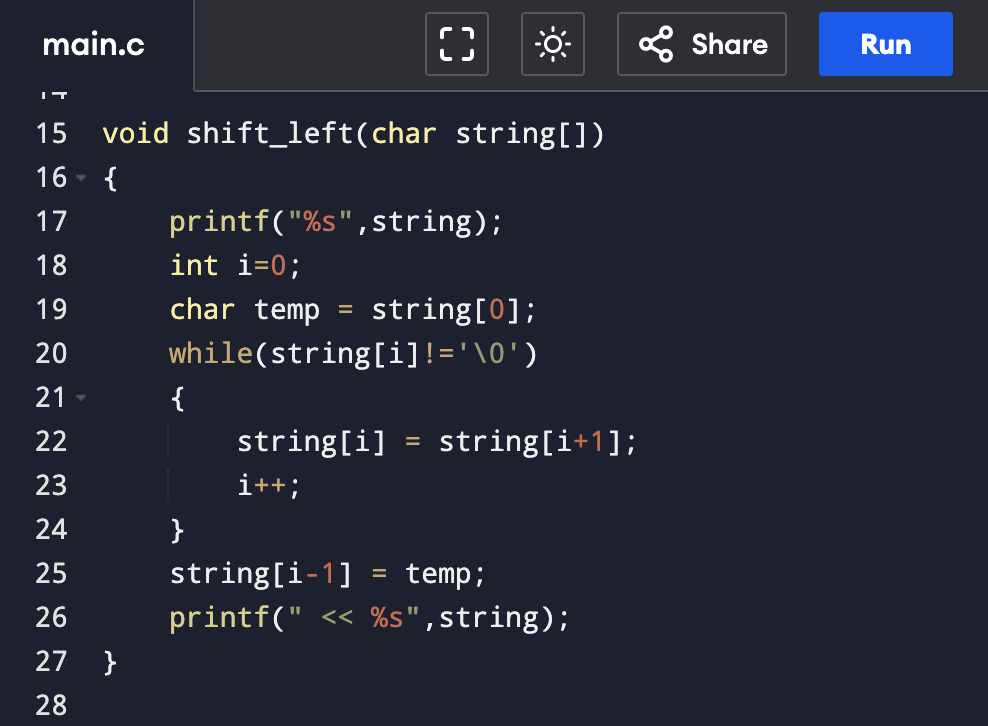Click on shift_left function name

click(270, 134)
